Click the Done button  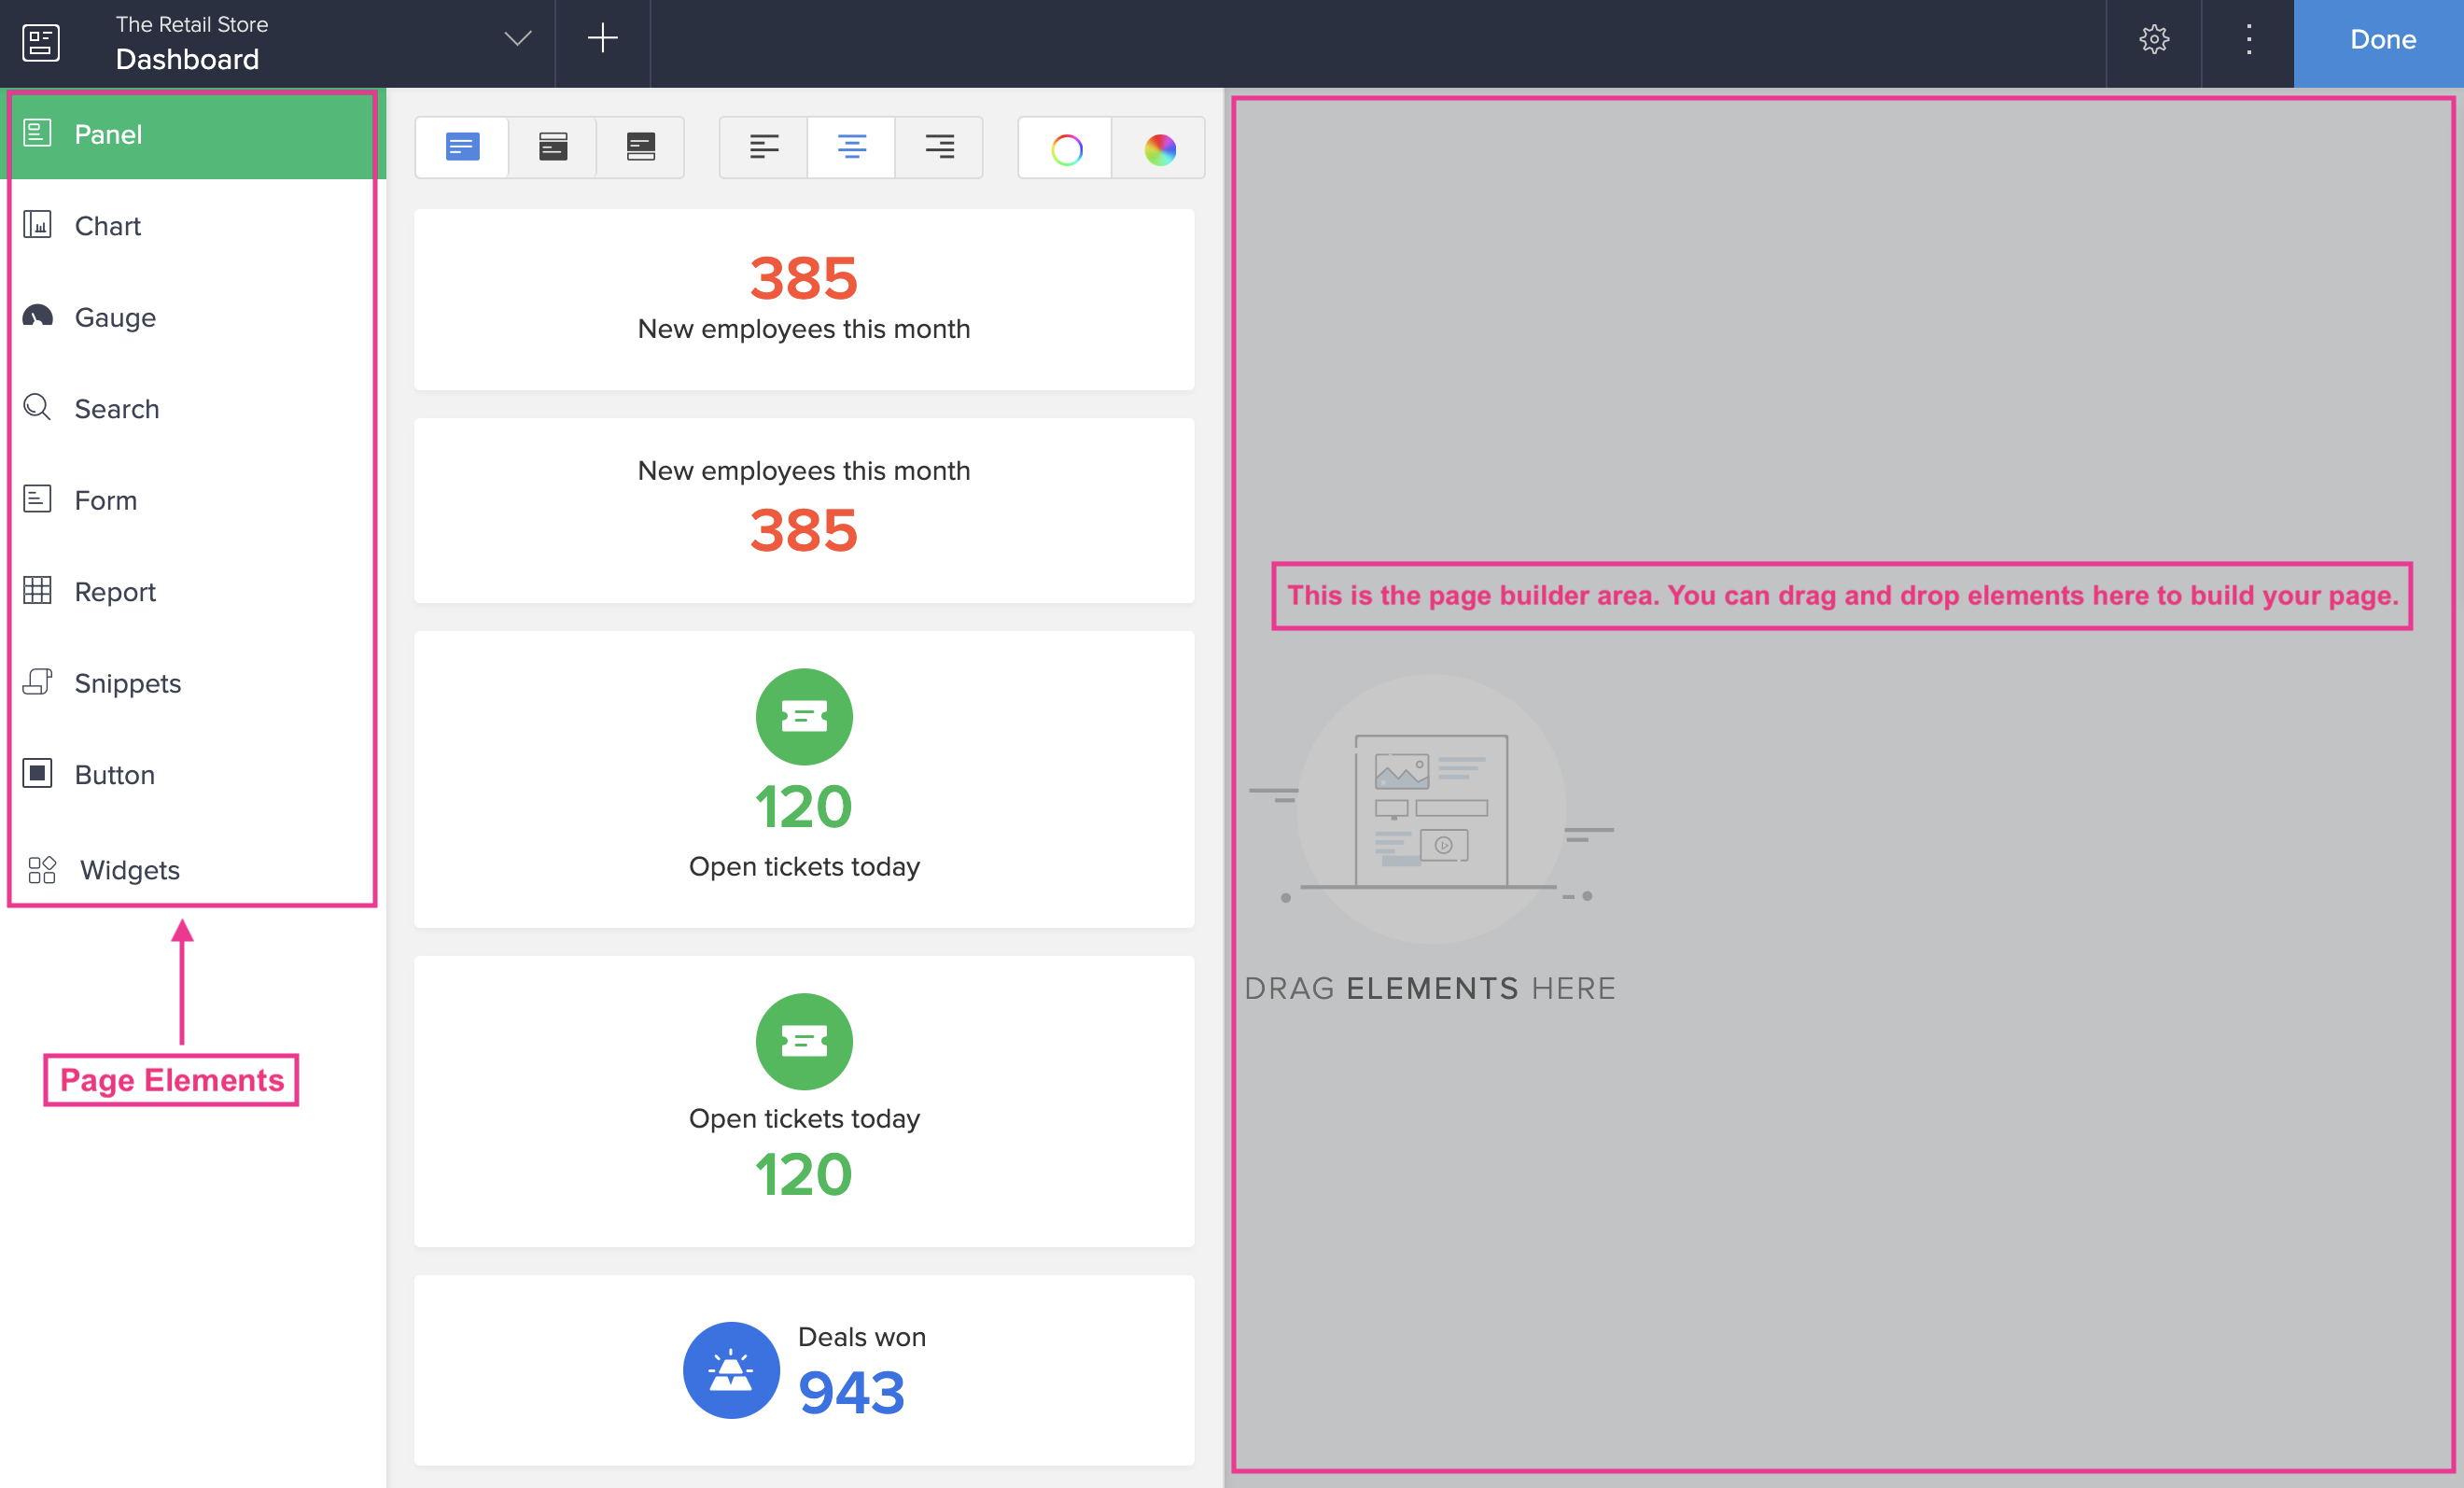pos(2382,40)
